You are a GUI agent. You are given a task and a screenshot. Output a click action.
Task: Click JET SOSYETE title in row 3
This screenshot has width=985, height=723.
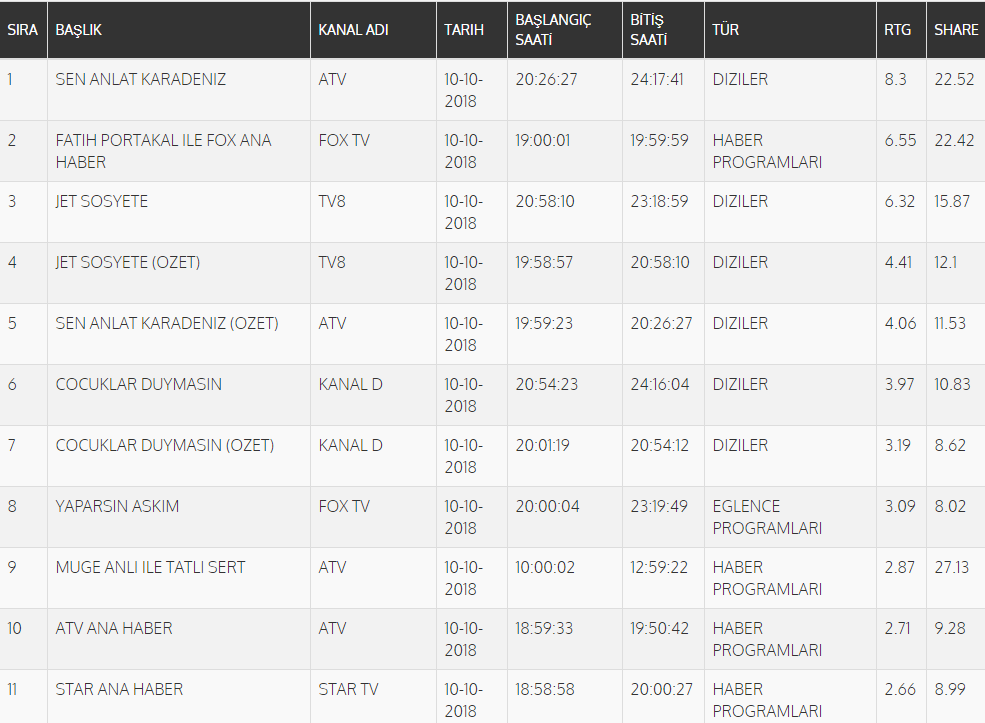pyautogui.click(x=102, y=201)
